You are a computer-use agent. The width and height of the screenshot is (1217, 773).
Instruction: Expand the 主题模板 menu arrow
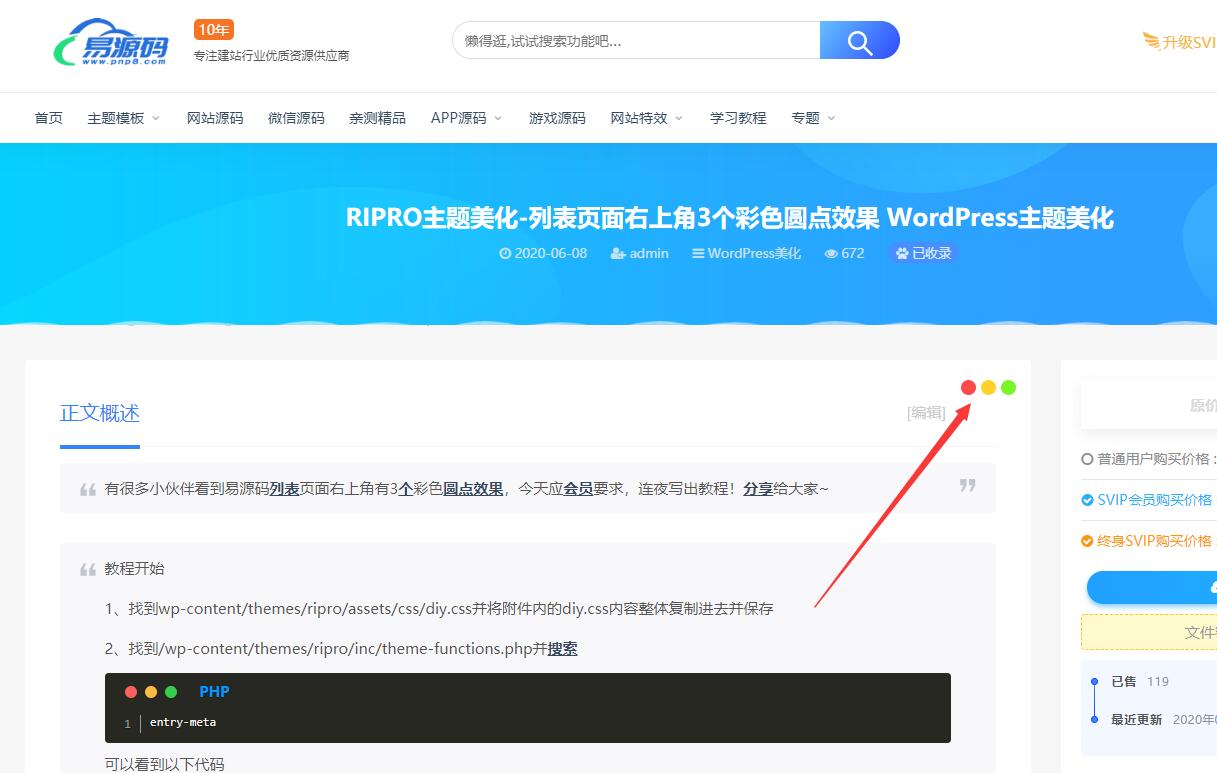coord(156,118)
